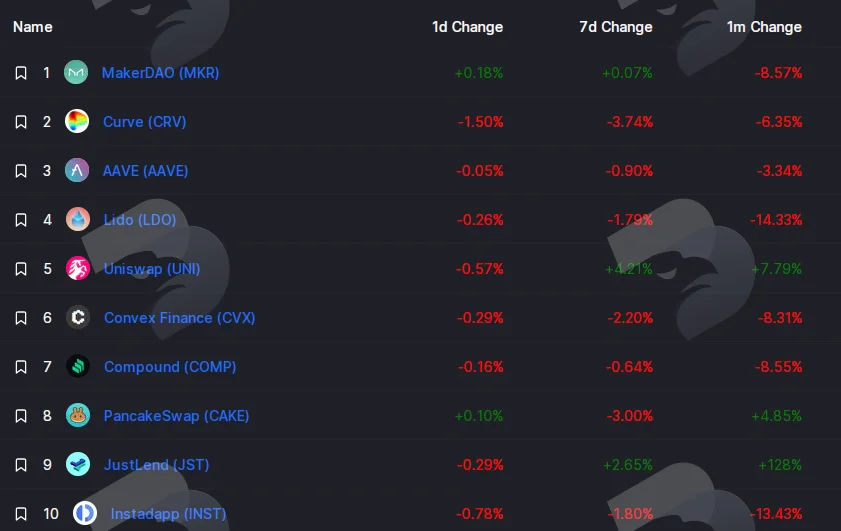Open the PancakeSwap (CAKE) link
The image size is (841, 531).
click(x=176, y=416)
